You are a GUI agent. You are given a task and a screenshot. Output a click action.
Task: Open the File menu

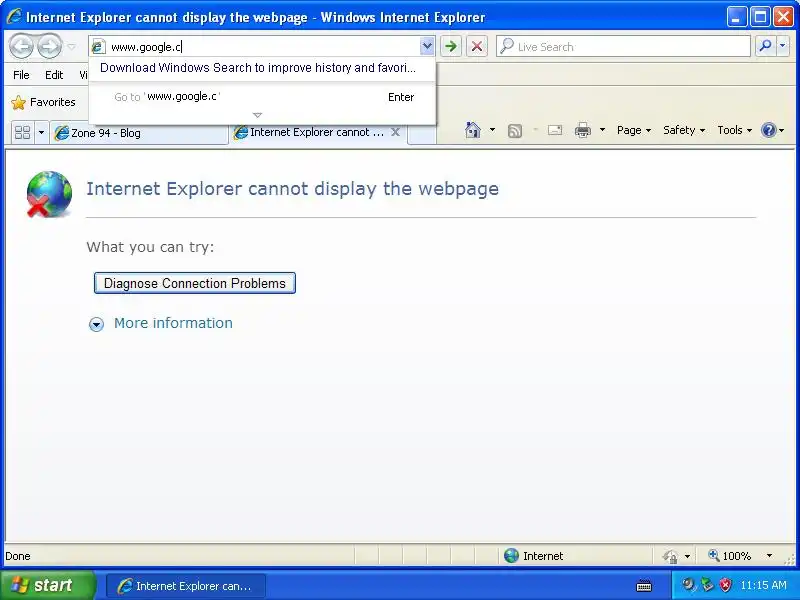point(21,75)
